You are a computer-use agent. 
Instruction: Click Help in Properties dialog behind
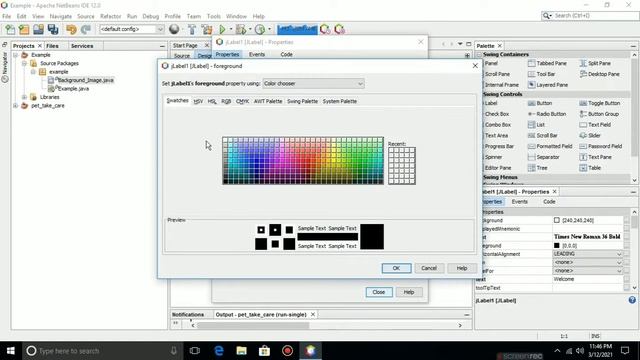[x=409, y=292]
